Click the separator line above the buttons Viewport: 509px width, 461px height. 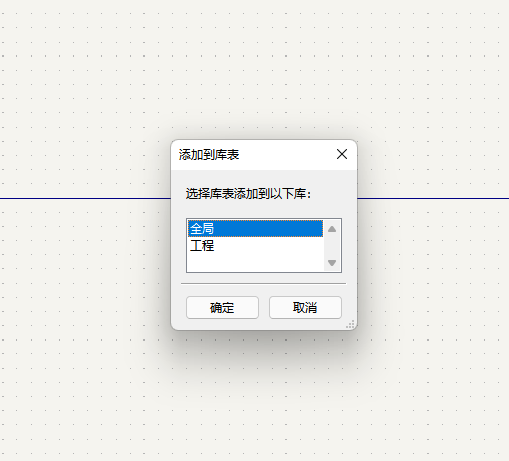[263, 284]
